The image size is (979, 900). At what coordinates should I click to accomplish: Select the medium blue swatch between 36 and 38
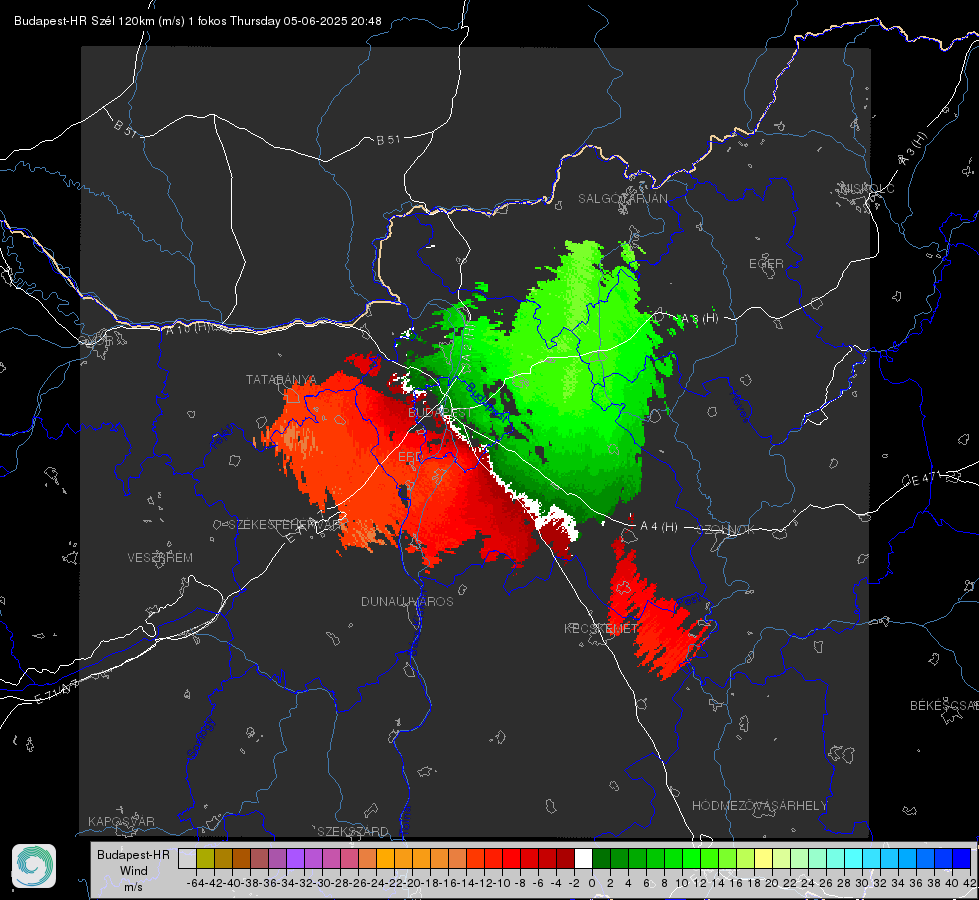925,858
